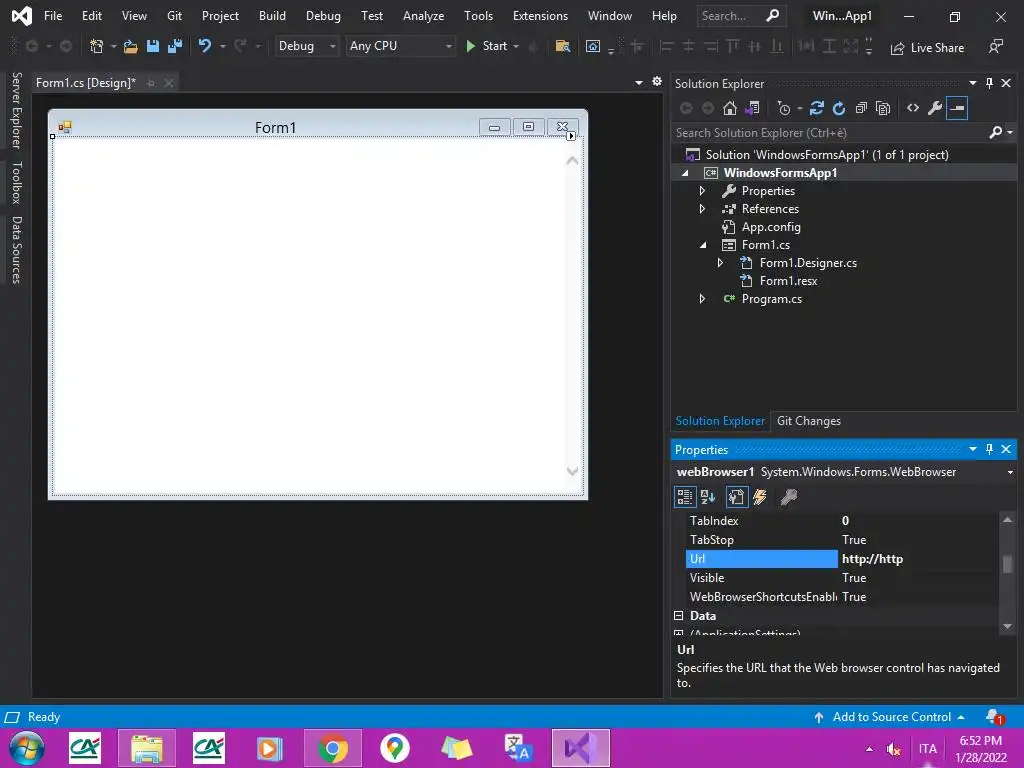Click the Properties panel scrollbar down arrow
Image resolution: width=1024 pixels, height=768 pixels.
[1007, 626]
